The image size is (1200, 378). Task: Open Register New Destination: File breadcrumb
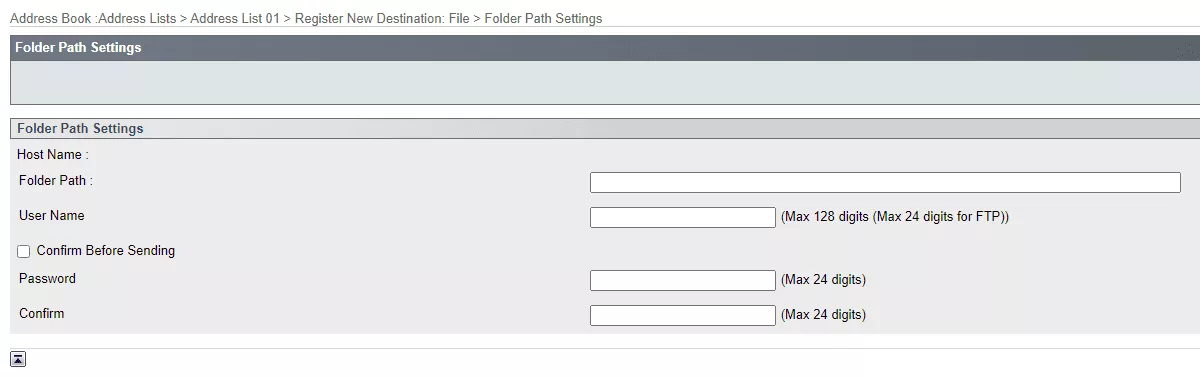[x=381, y=19]
